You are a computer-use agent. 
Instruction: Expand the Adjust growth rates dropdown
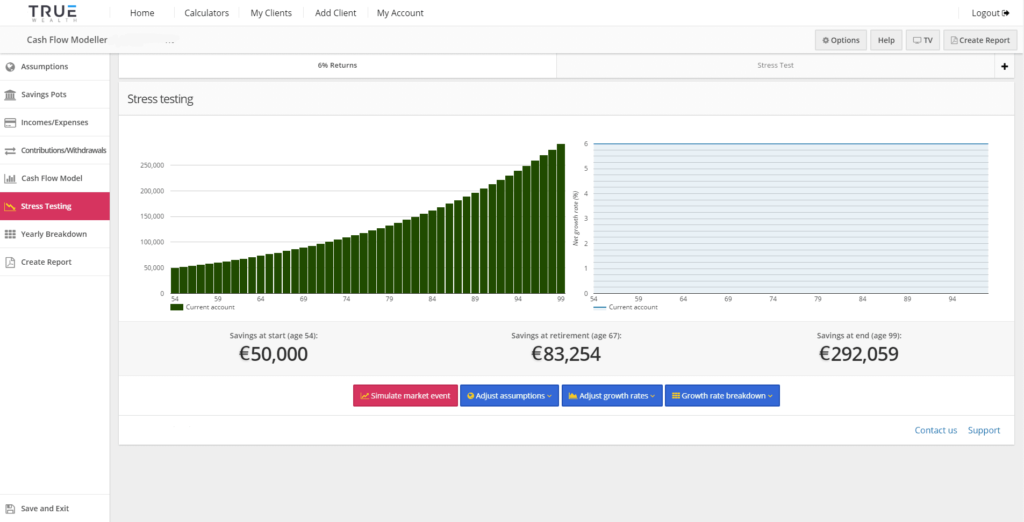point(612,395)
